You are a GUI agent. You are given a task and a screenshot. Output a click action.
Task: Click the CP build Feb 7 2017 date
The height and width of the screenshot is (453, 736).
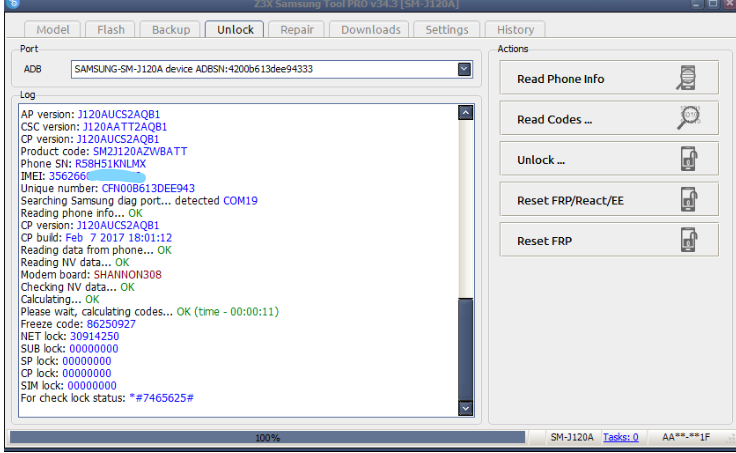(119, 238)
